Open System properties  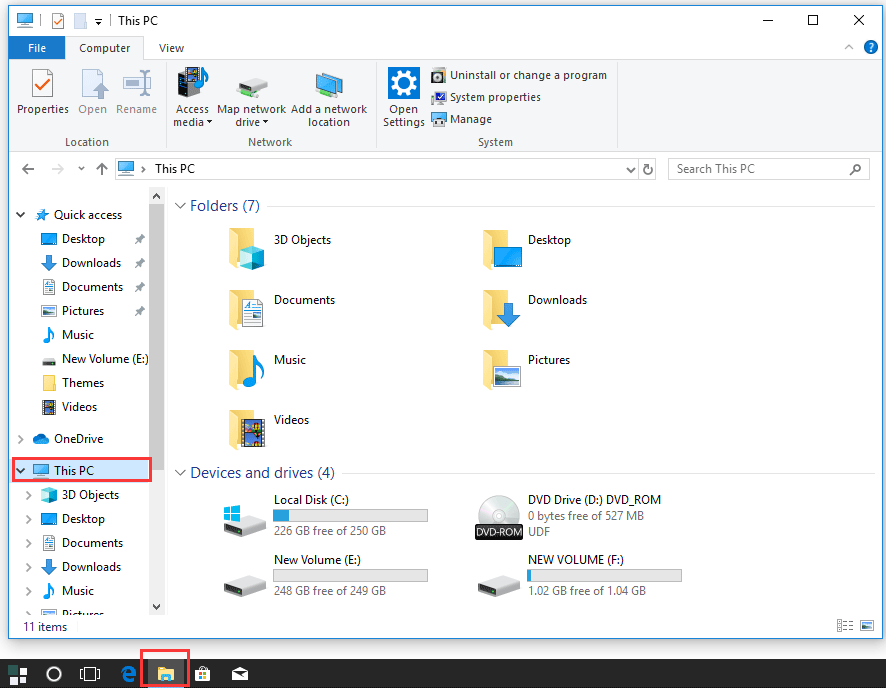(x=486, y=97)
